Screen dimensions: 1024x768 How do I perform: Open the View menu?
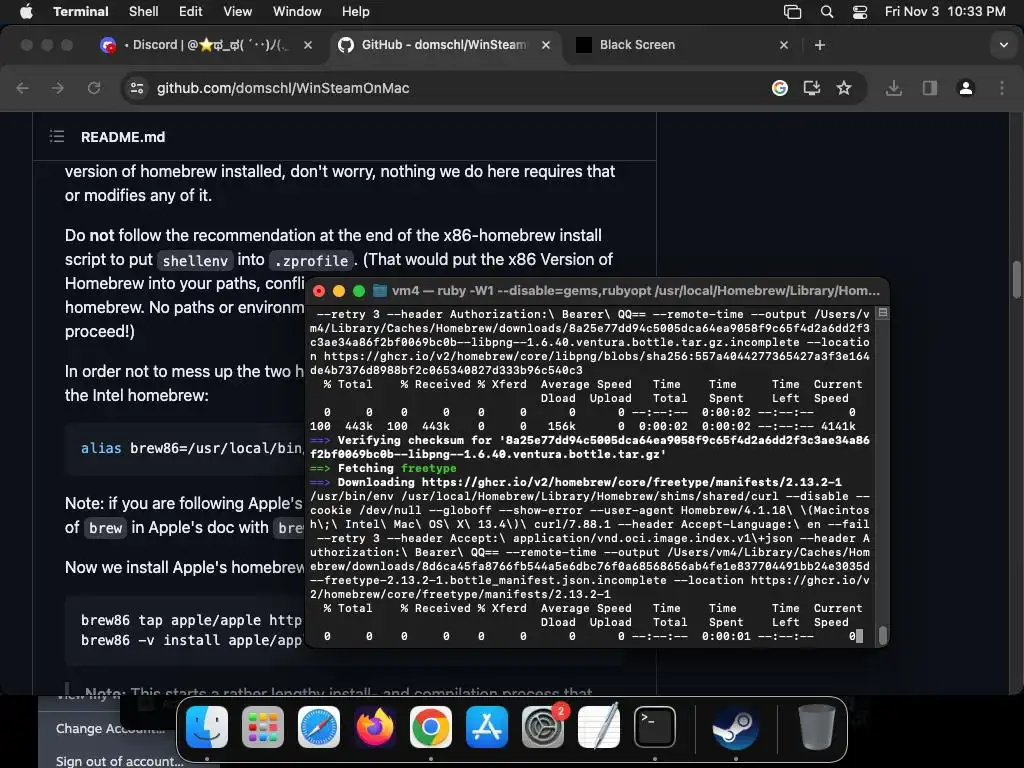tap(237, 11)
